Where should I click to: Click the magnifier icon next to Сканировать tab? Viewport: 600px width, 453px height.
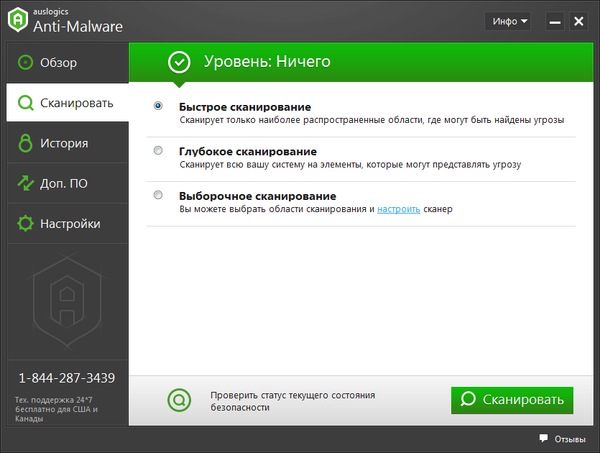click(x=22, y=103)
